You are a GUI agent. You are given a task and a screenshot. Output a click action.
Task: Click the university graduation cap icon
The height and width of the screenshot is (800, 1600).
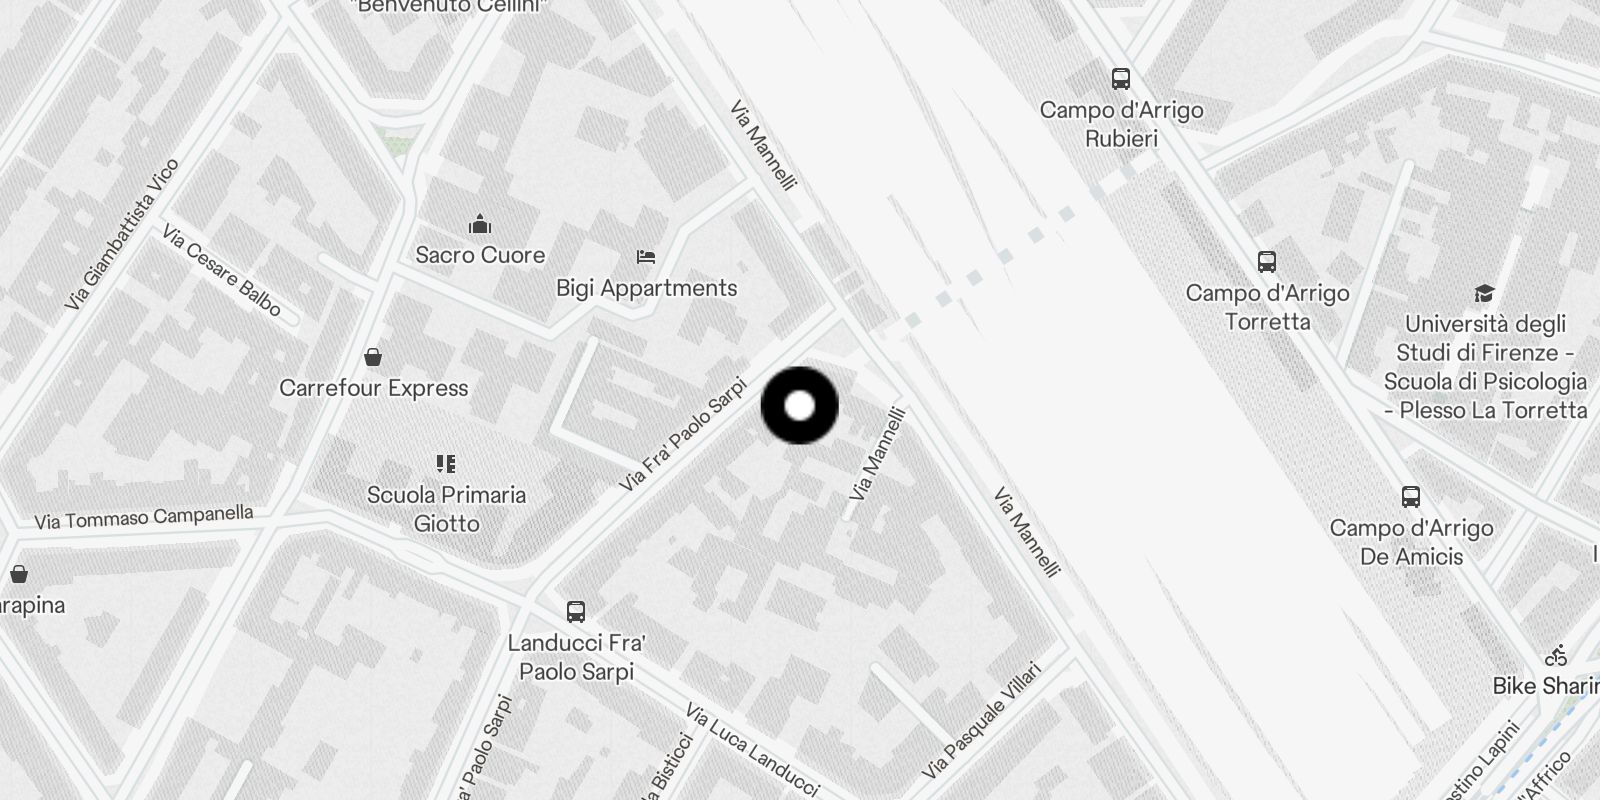coord(1485,293)
